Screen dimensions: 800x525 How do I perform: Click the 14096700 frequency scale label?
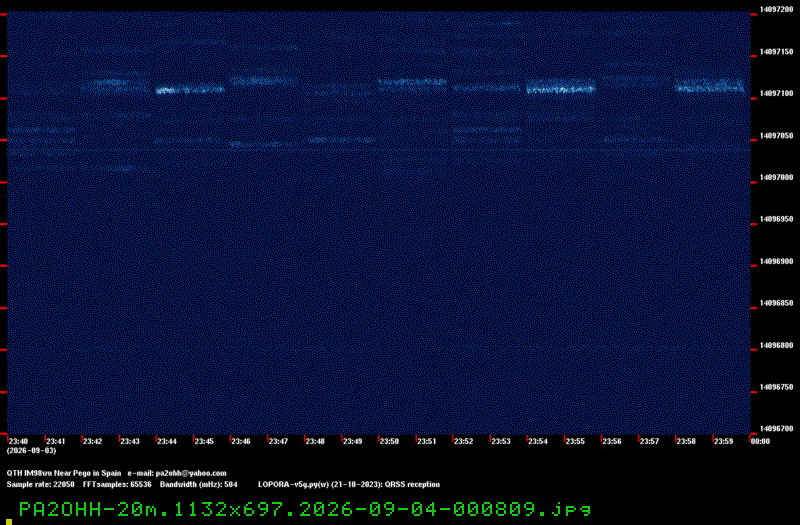[776, 429]
